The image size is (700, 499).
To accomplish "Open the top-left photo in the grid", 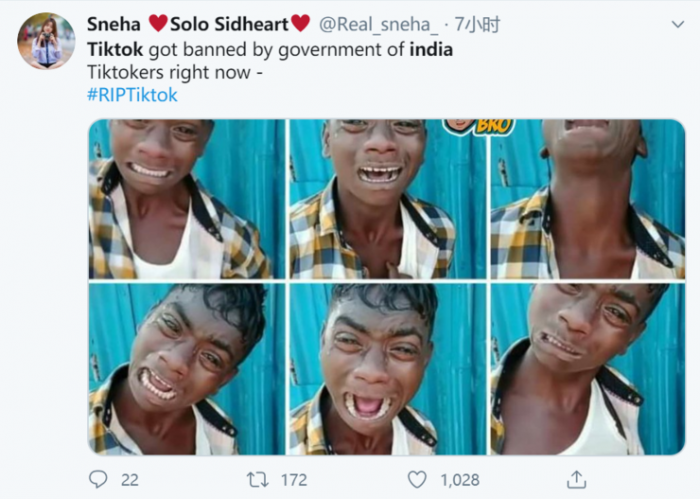I will pos(186,199).
